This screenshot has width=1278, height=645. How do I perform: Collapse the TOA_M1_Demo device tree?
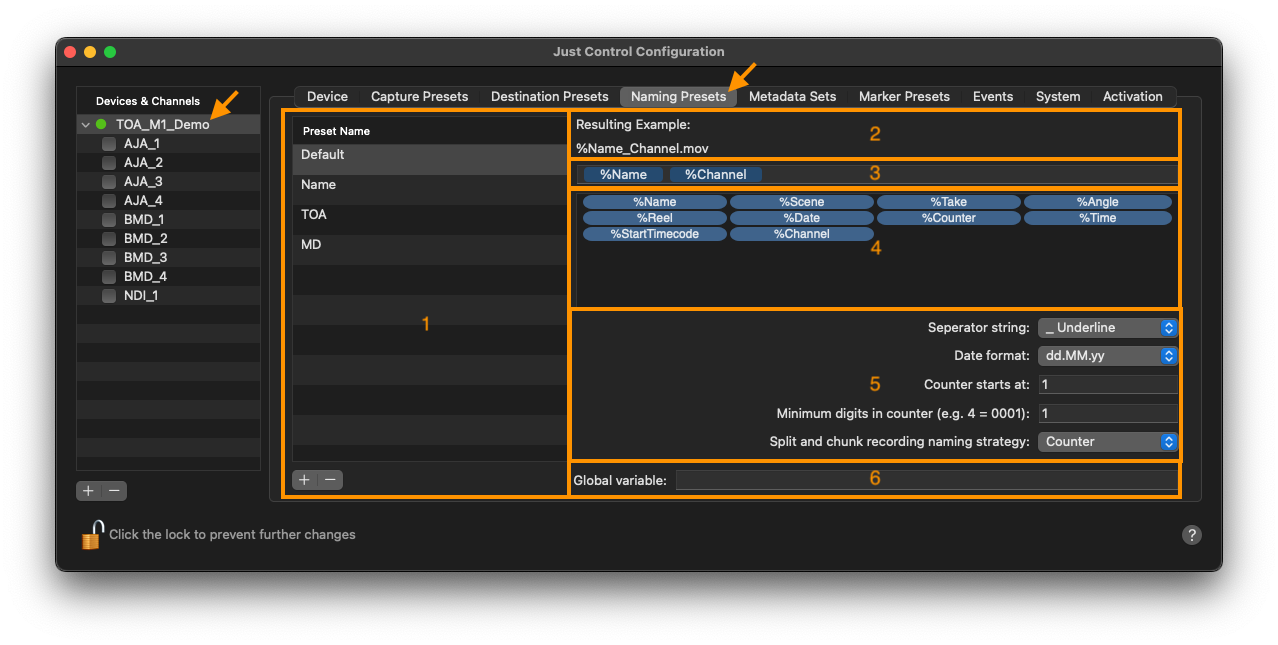click(x=86, y=125)
